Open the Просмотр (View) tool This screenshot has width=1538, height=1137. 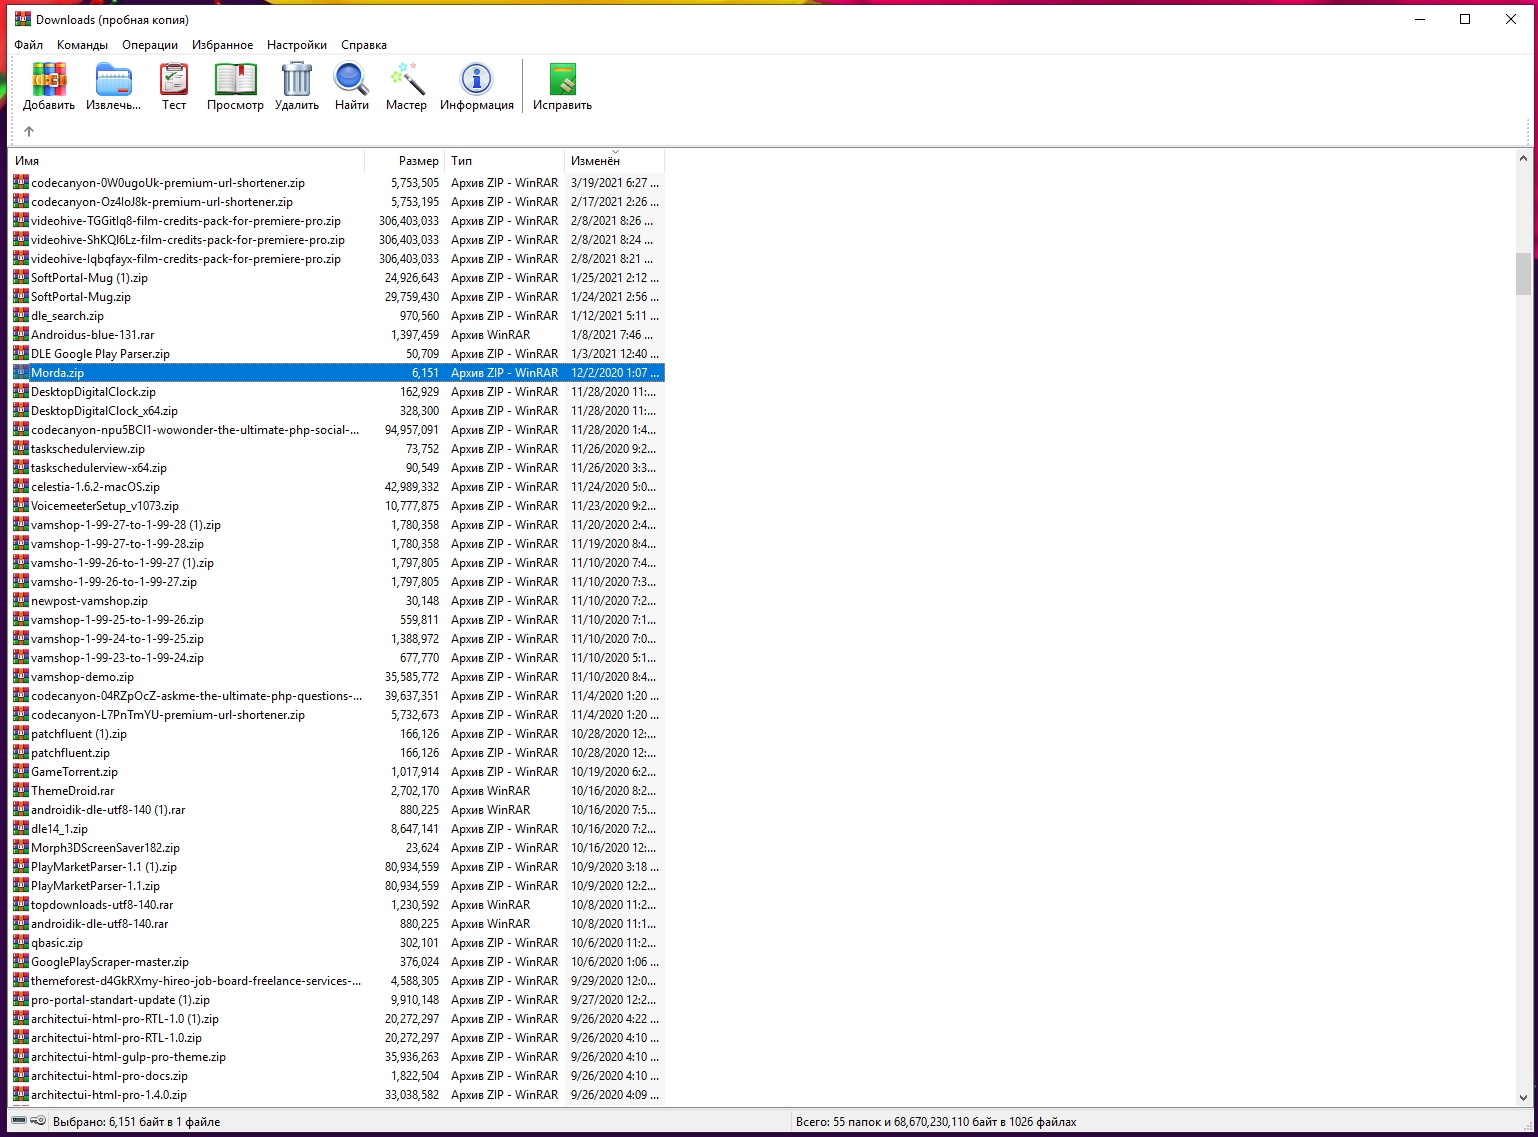pos(235,79)
